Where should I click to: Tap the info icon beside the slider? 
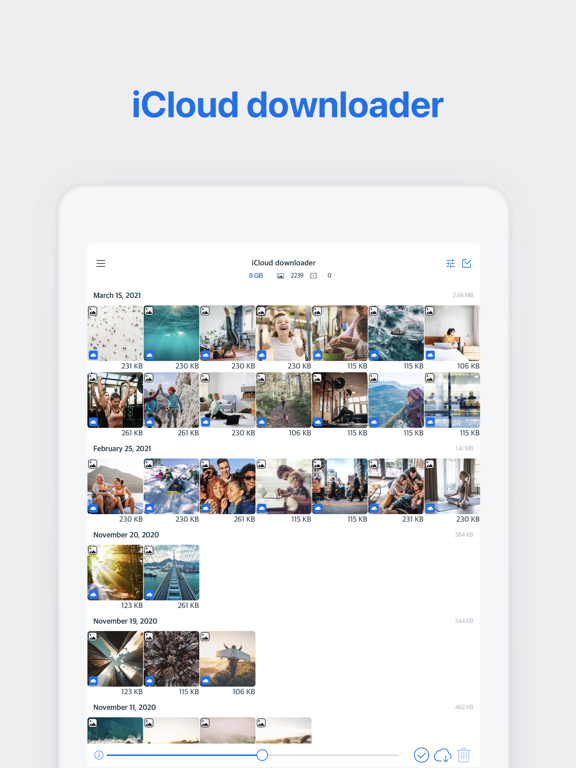98,755
